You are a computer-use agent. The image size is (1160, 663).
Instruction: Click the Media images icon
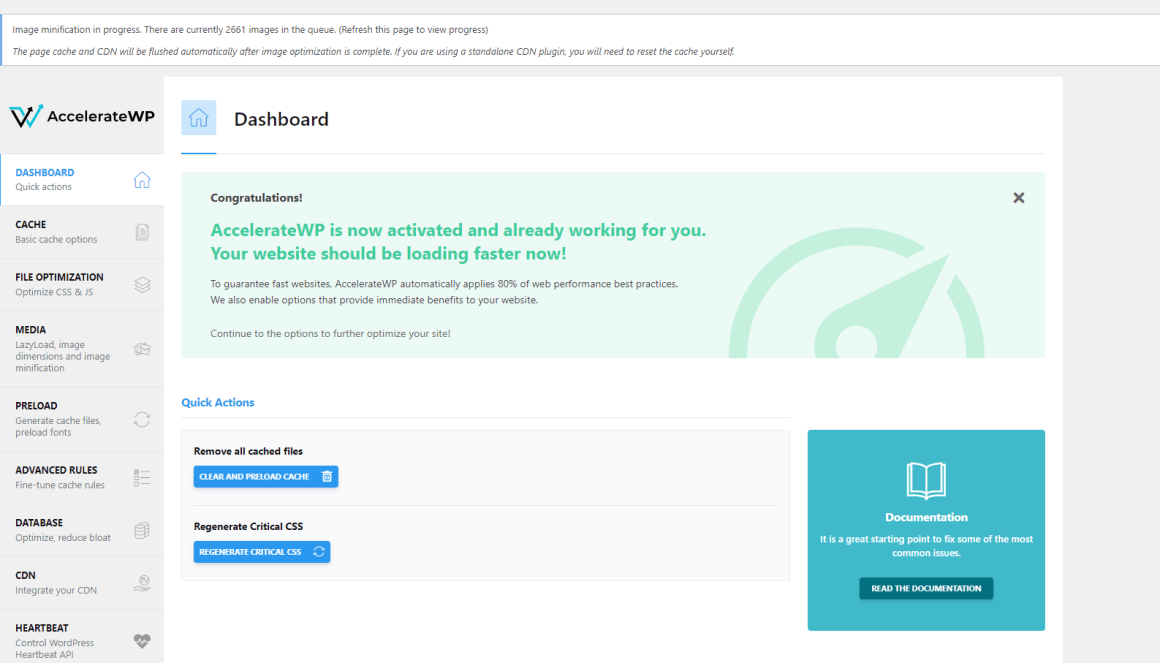142,349
